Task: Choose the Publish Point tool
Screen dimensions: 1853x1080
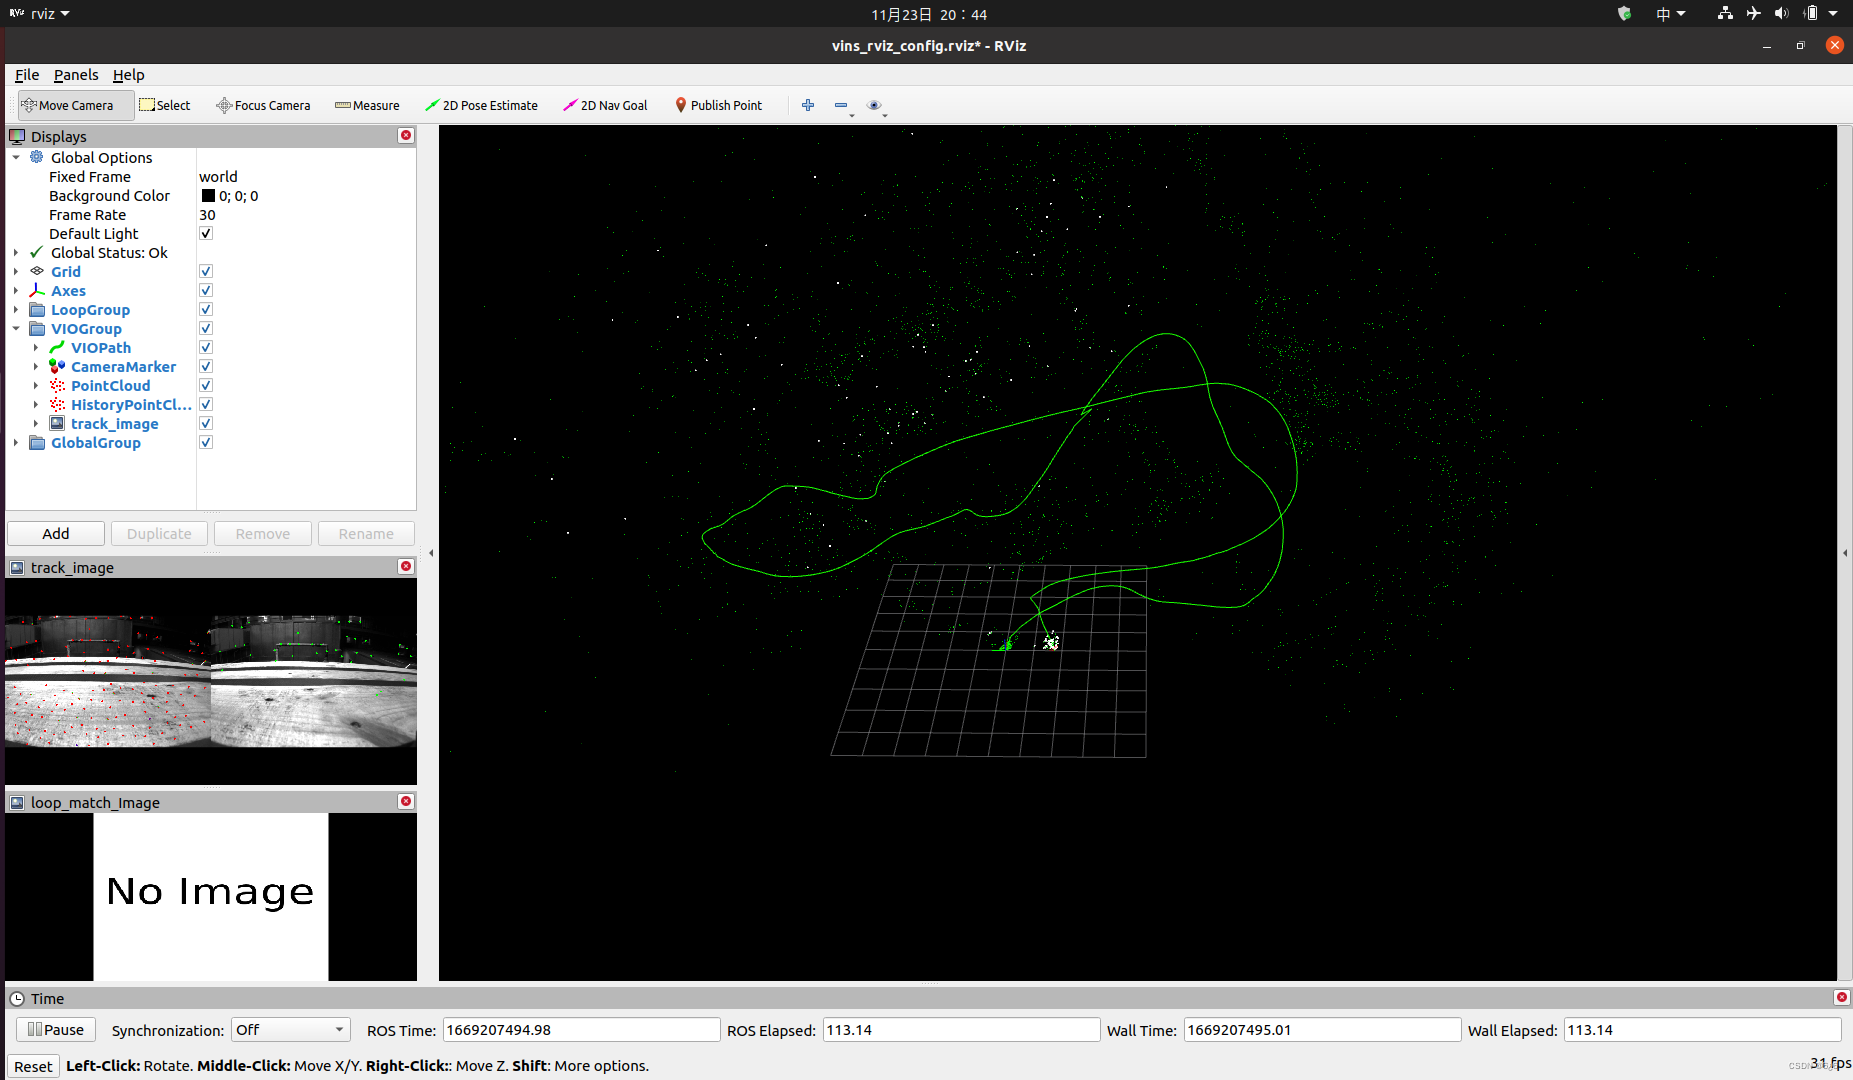Action: (x=719, y=105)
